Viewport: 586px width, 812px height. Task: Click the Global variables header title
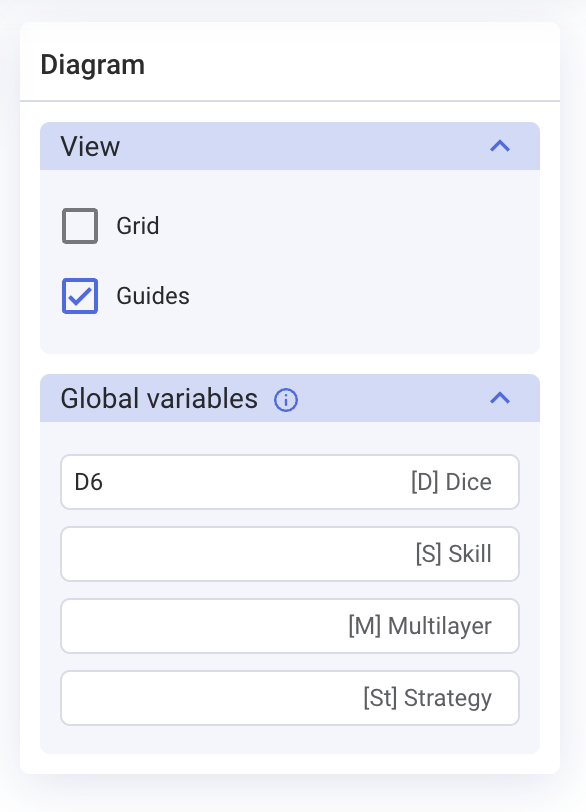click(159, 398)
